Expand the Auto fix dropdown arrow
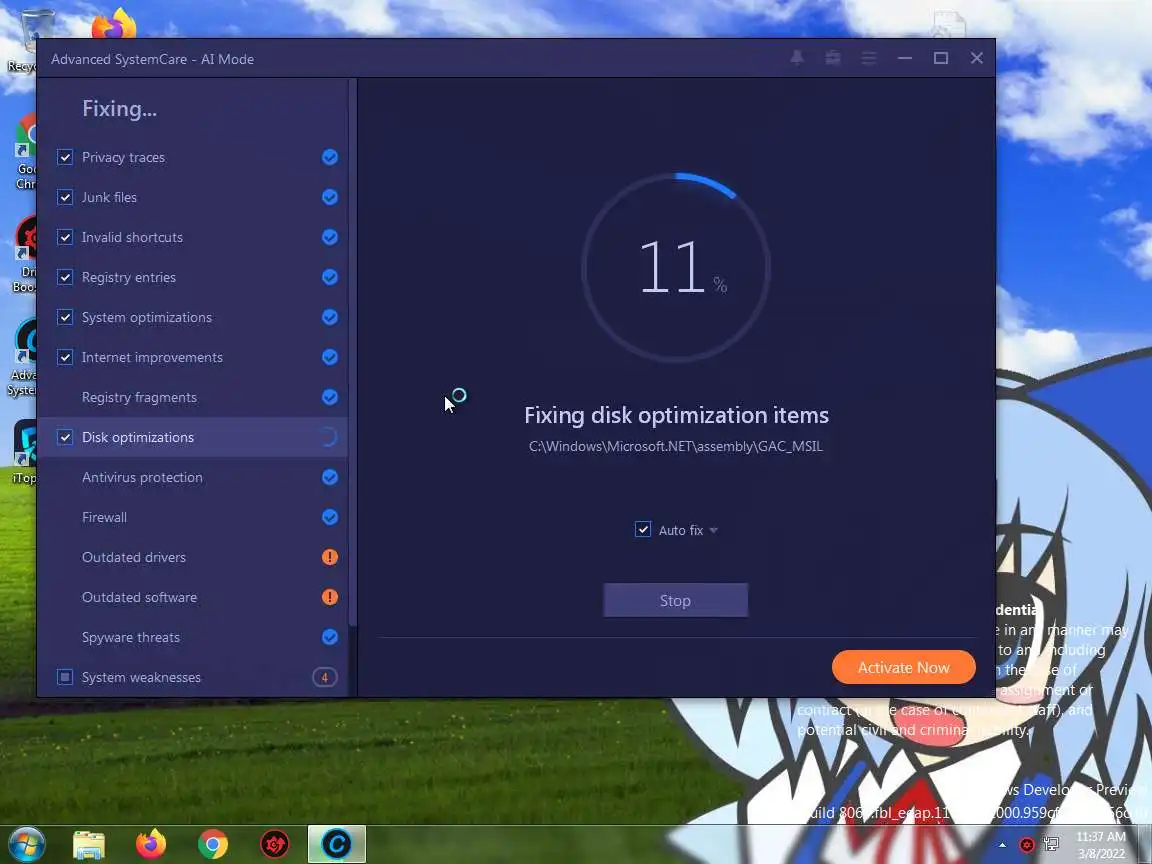The height and width of the screenshot is (864, 1152). [x=713, y=530]
